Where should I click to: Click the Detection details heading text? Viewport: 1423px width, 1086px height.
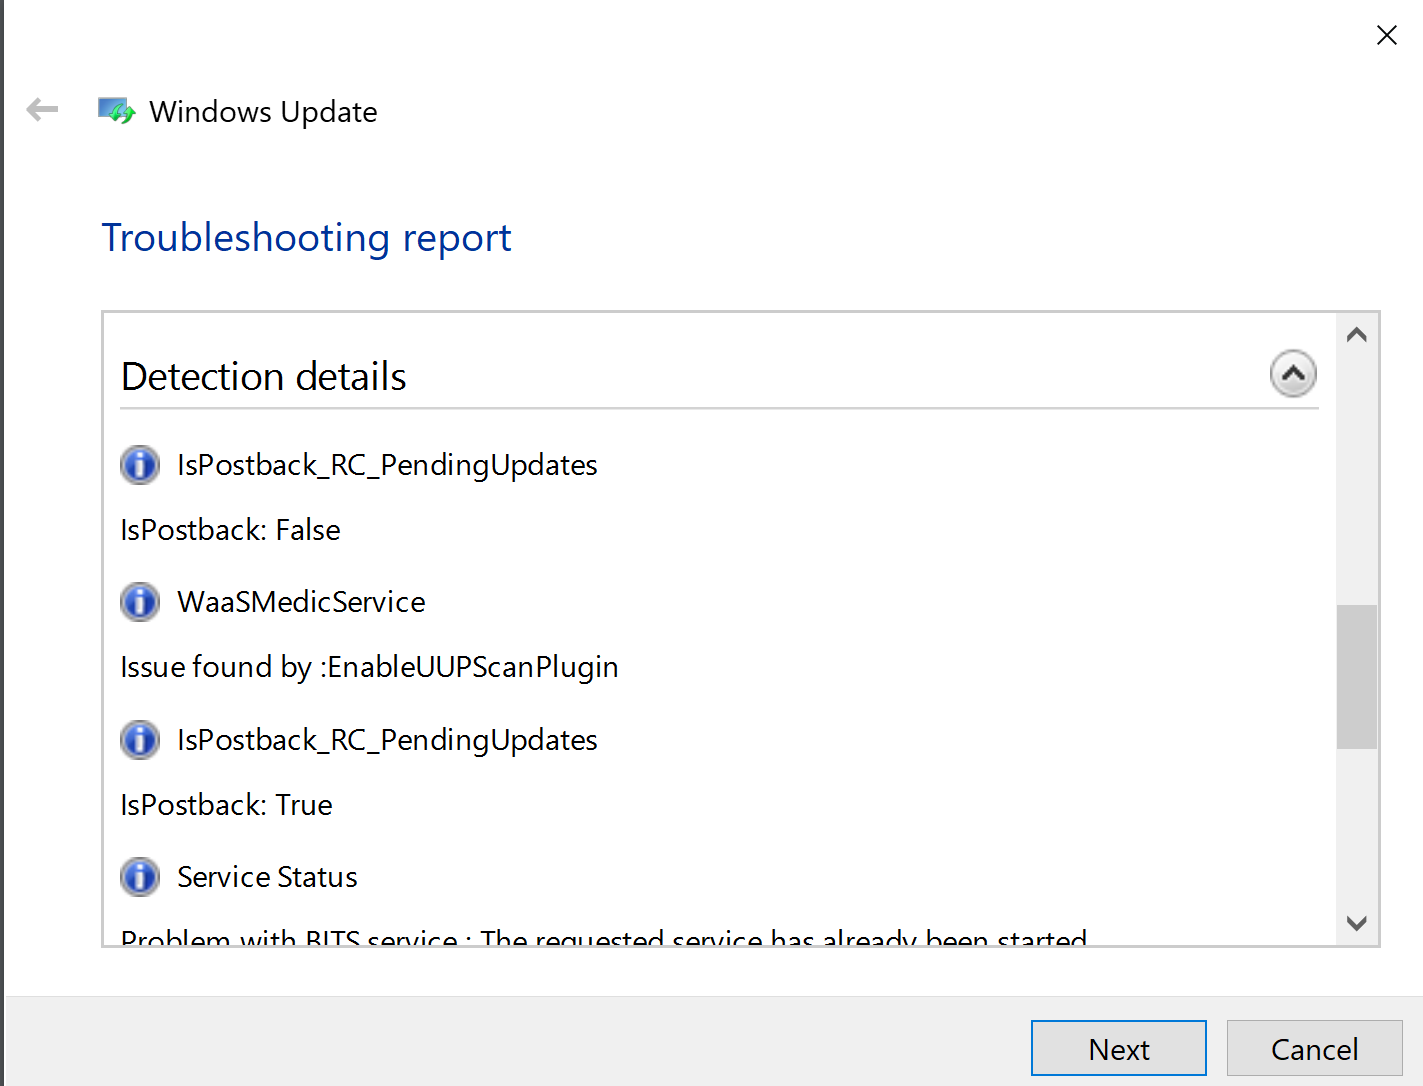tap(264, 377)
